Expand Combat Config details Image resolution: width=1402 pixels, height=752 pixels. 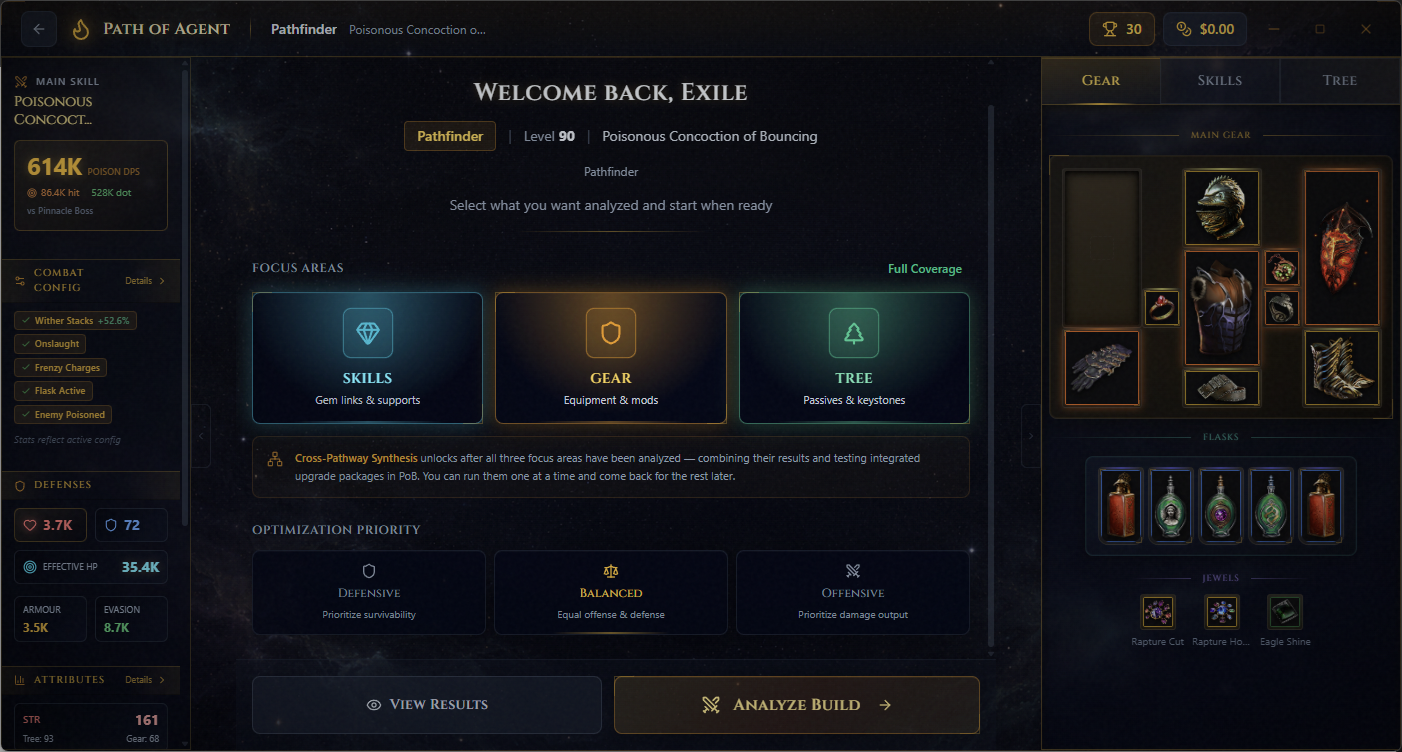145,281
